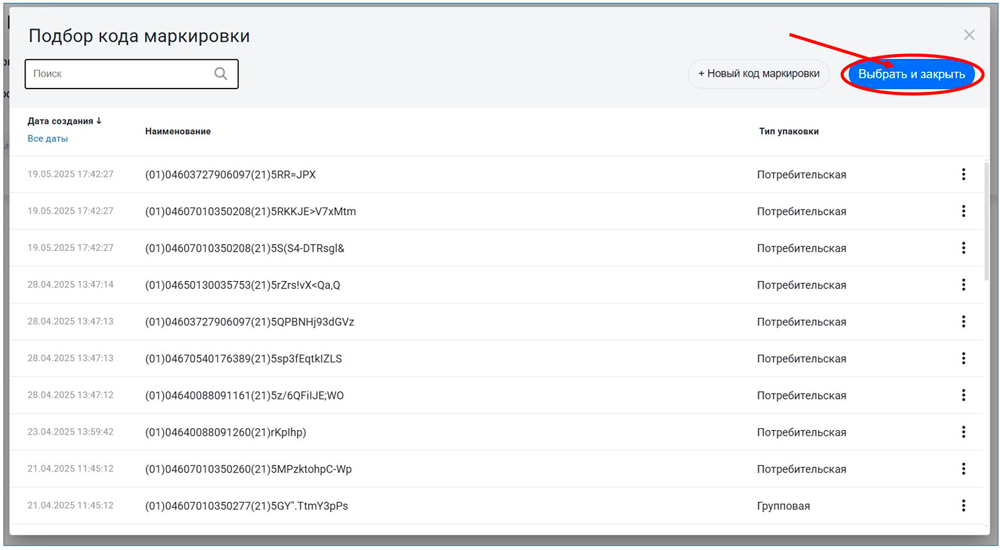Click the Тип упаковки column header
This screenshot has width=1000, height=550.
788,131
